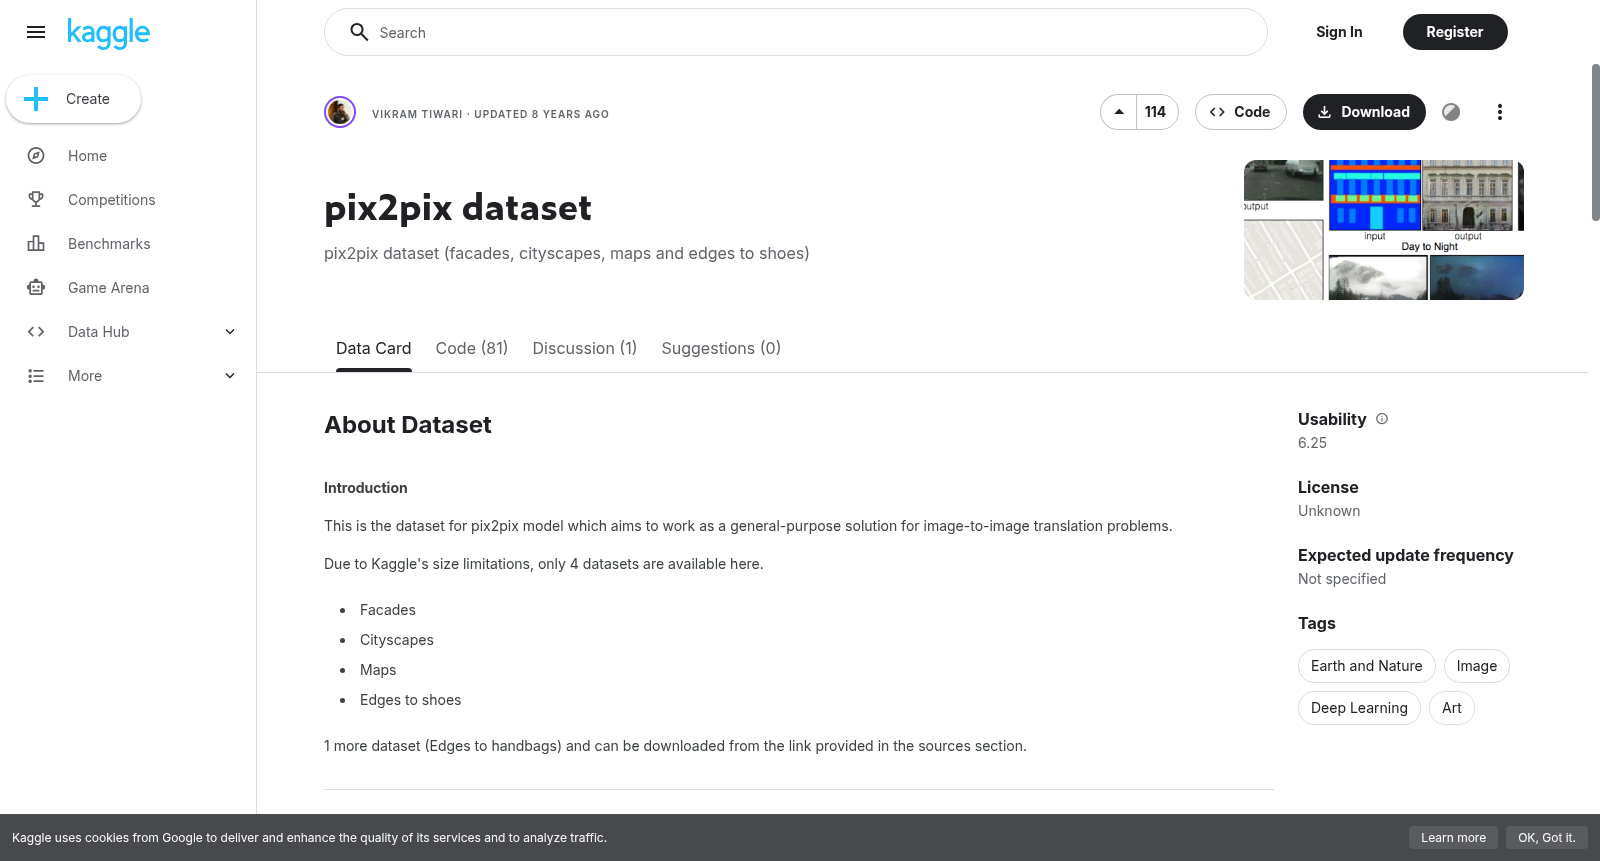Click the usability score 6.25

click(1313, 443)
